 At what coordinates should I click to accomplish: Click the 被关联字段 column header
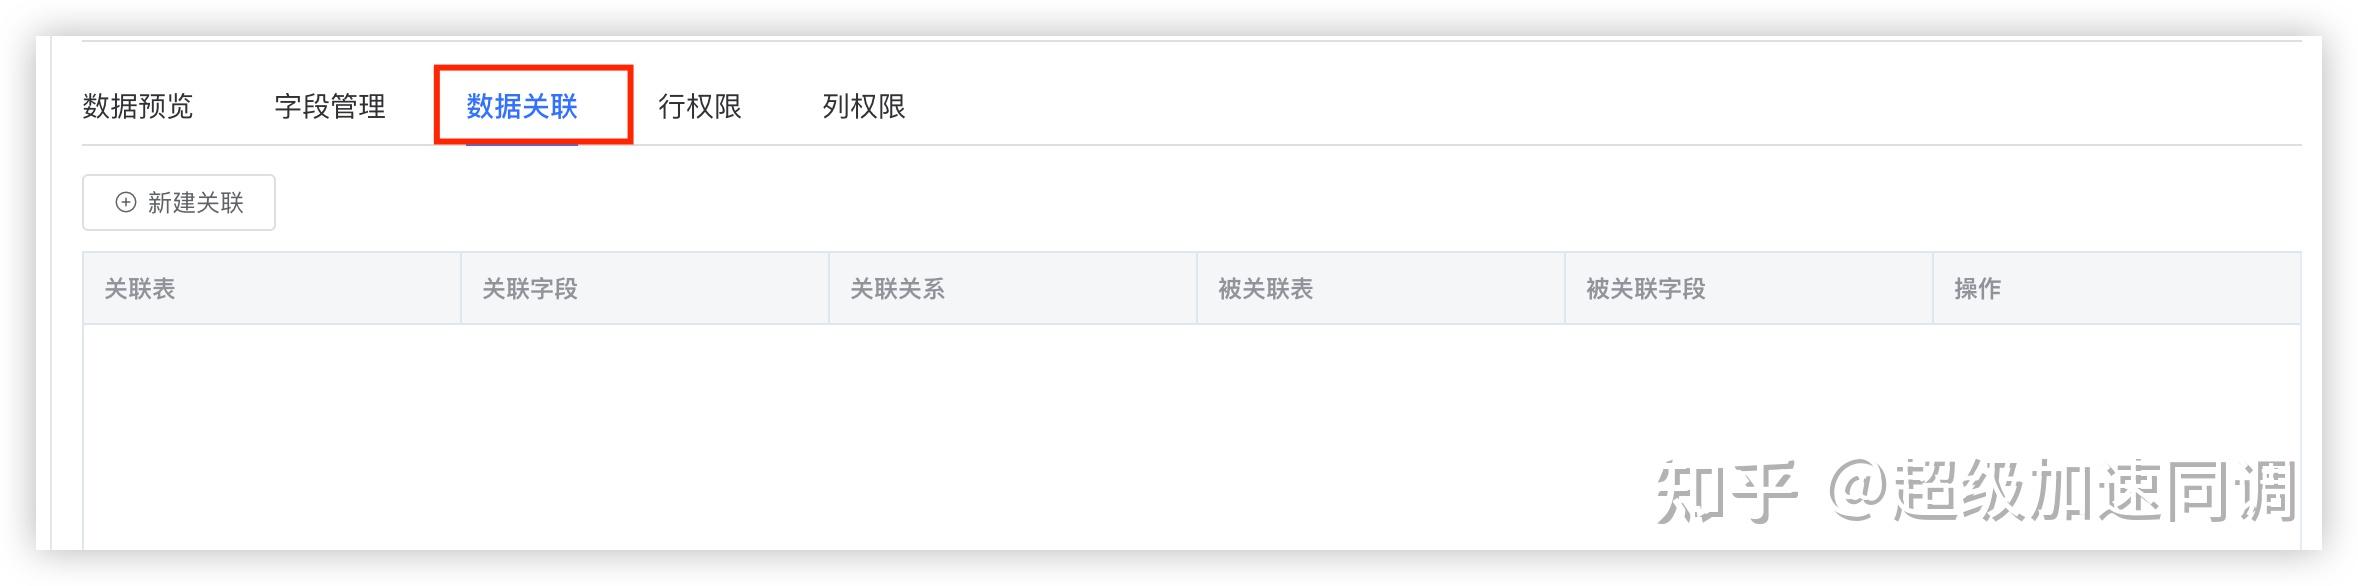coord(1646,289)
